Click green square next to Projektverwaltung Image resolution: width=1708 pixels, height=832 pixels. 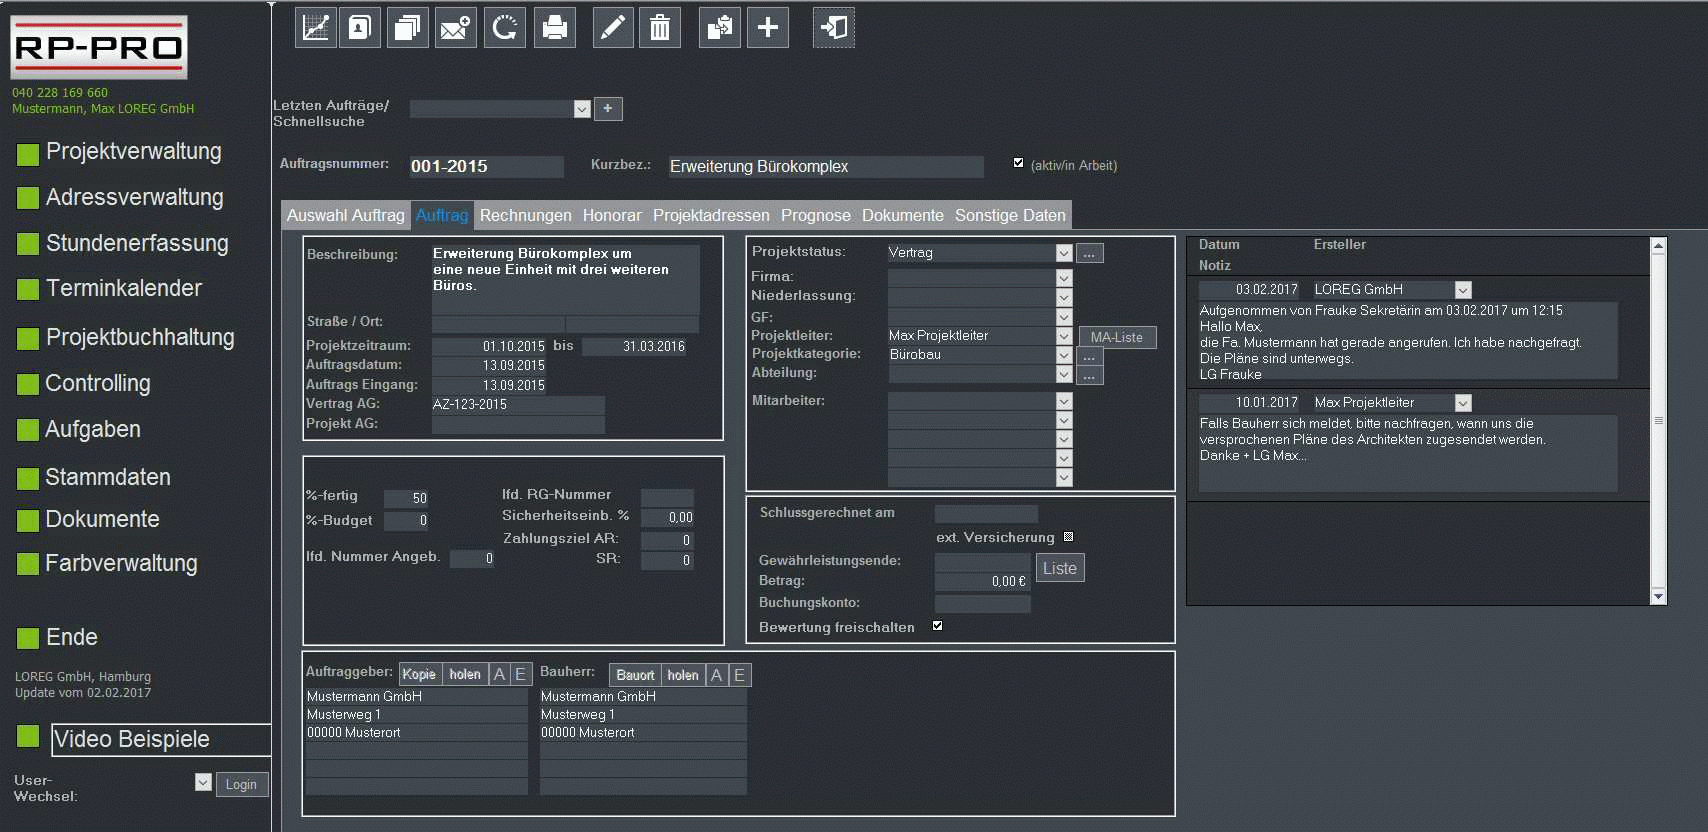[28, 153]
